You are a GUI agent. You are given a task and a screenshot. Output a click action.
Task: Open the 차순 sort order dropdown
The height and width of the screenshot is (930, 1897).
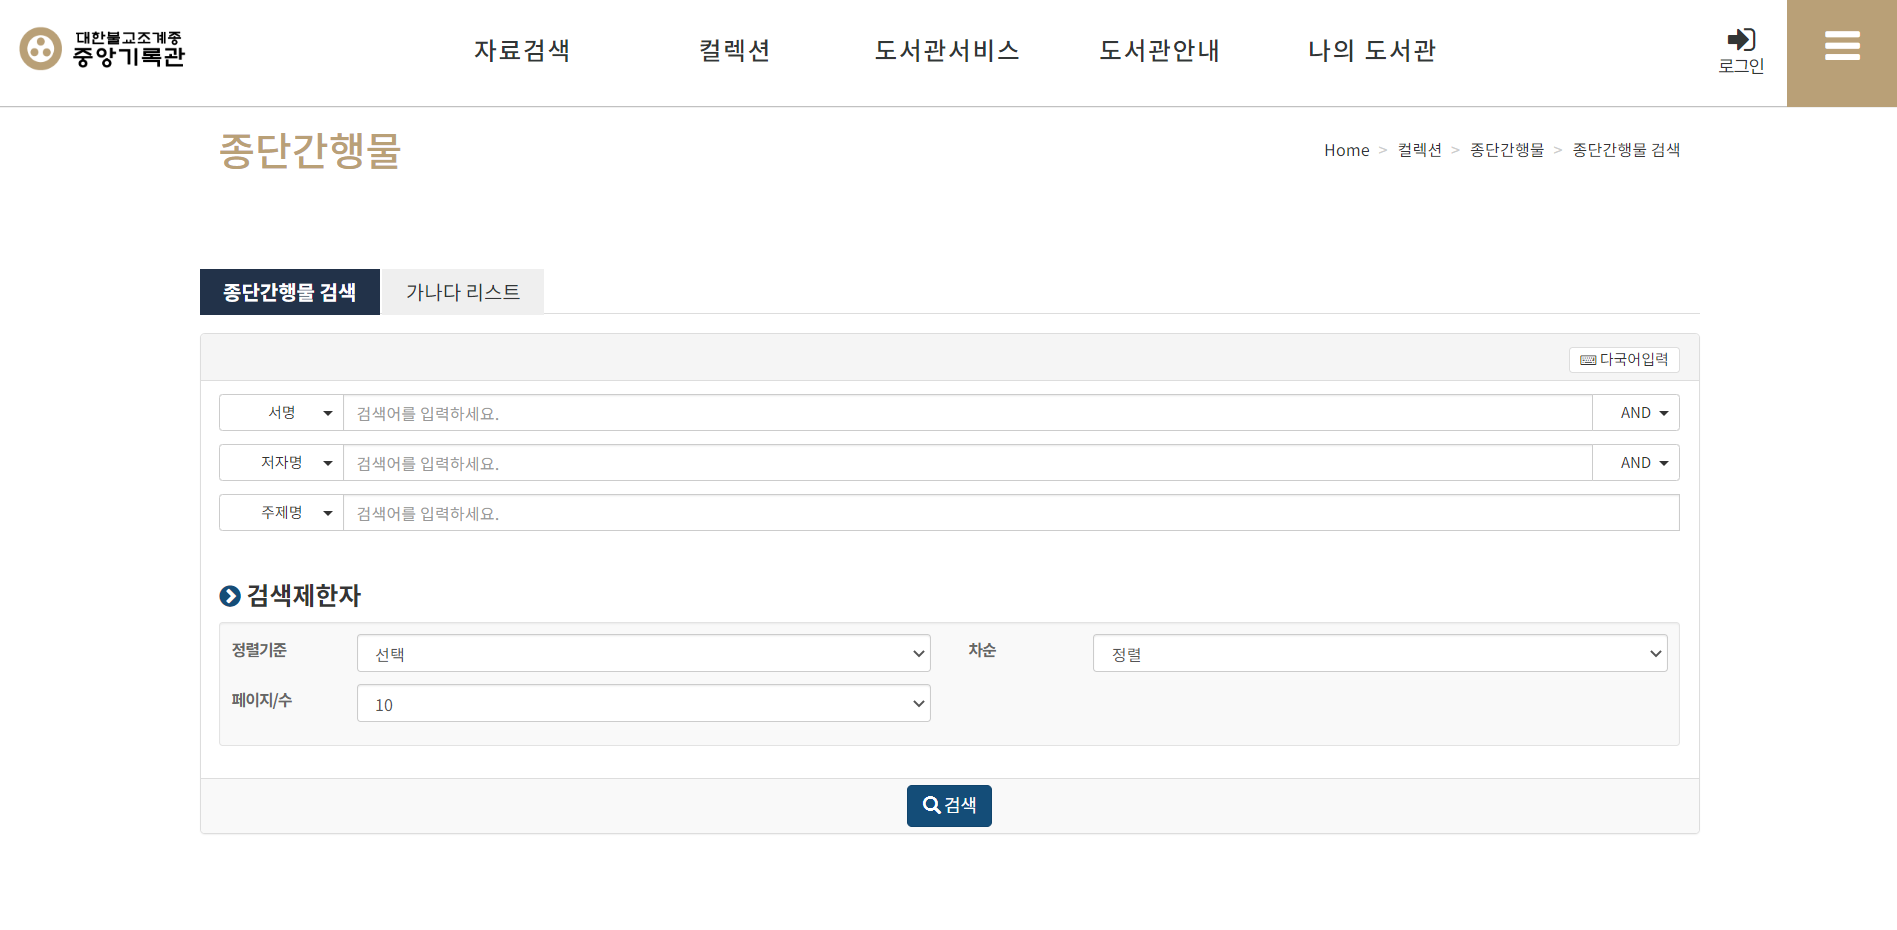(x=1379, y=654)
